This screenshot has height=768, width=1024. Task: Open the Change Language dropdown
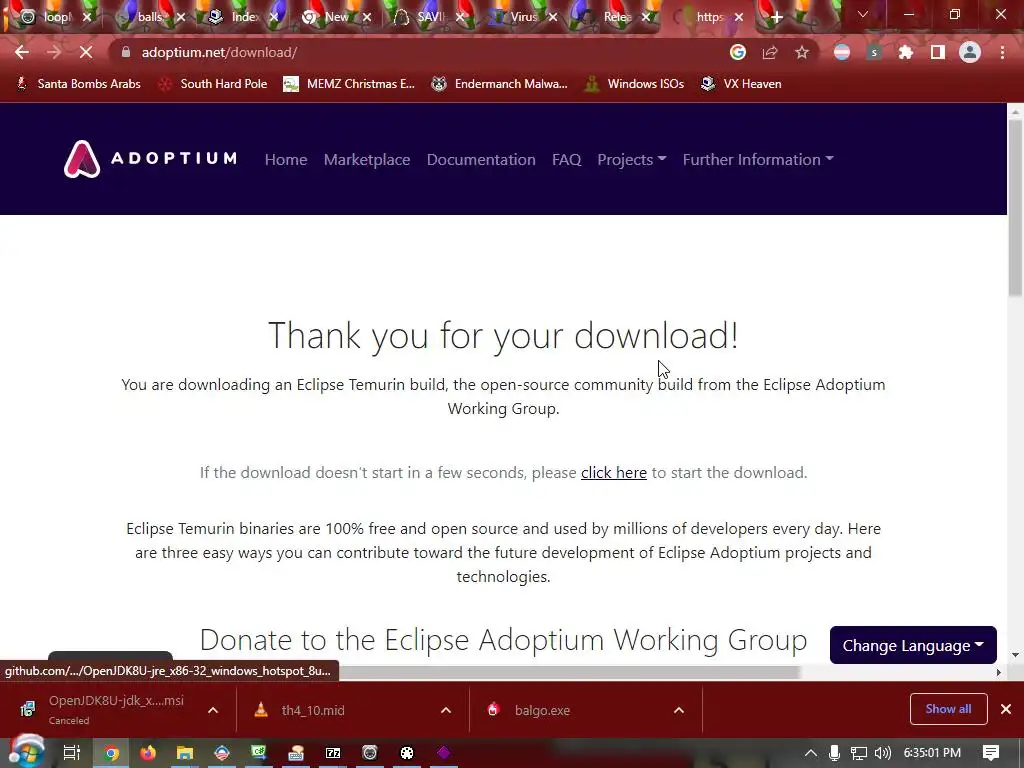coord(913,645)
